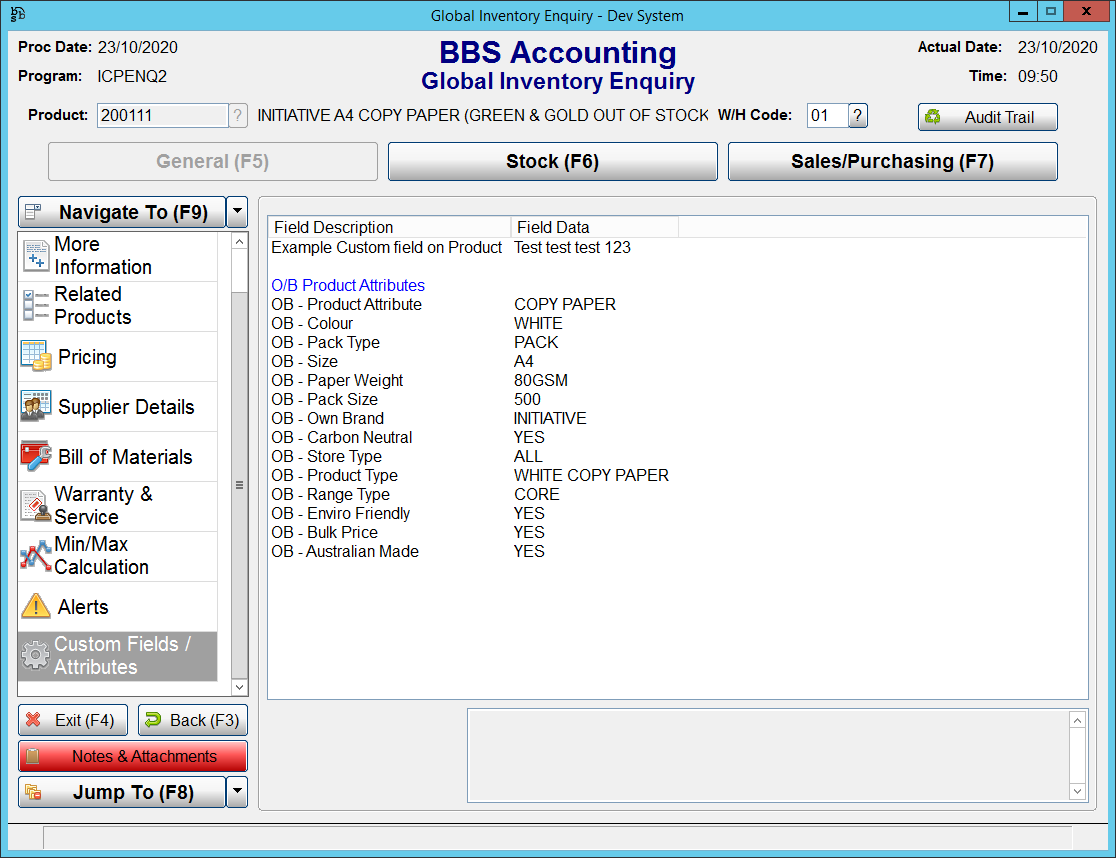Open the Bill of Materials icon
The image size is (1116, 858).
pos(36,456)
